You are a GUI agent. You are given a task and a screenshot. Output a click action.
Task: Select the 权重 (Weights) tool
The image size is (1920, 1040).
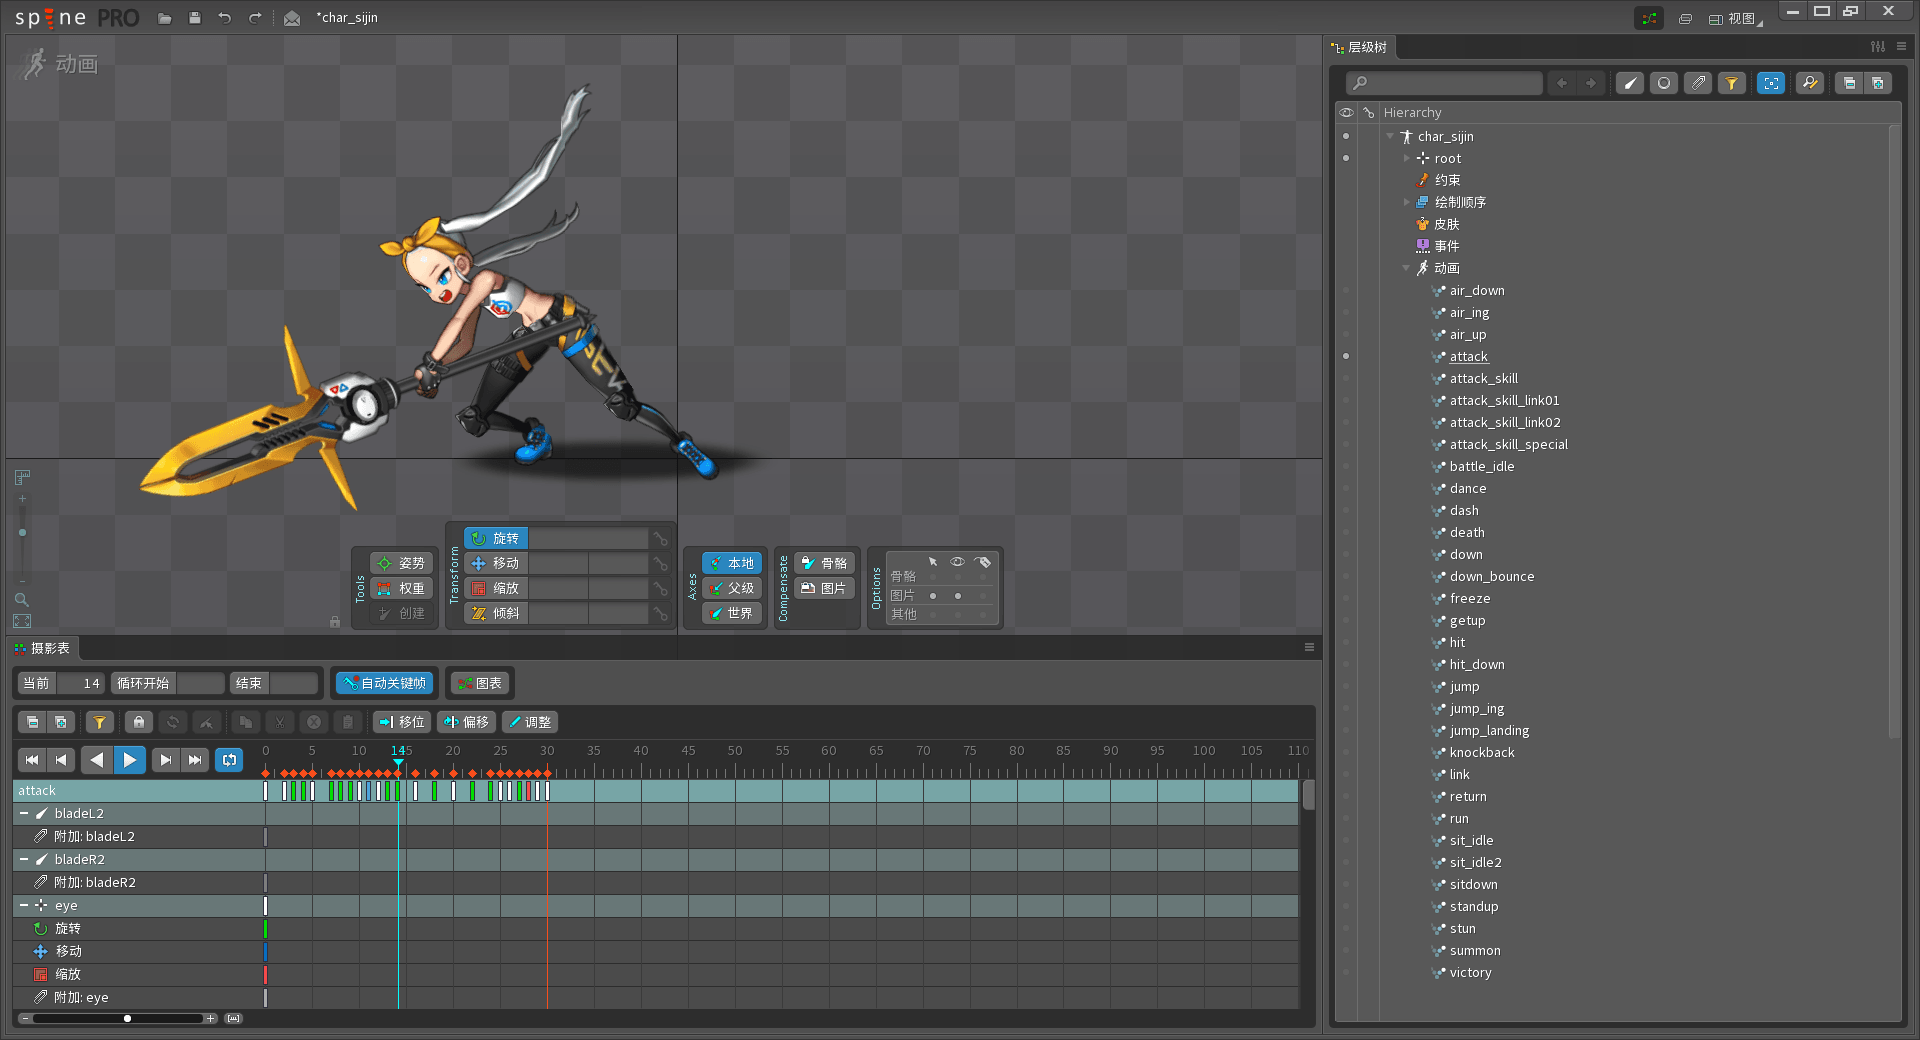click(401, 588)
